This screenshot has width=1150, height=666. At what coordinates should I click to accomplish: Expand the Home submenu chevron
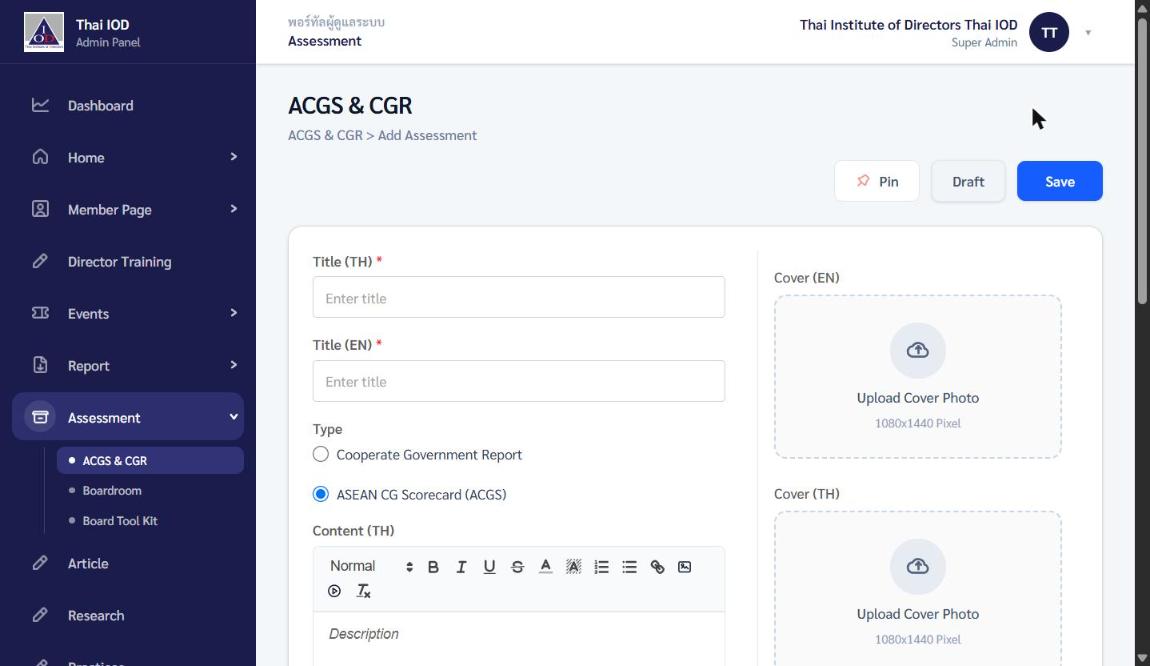233,157
